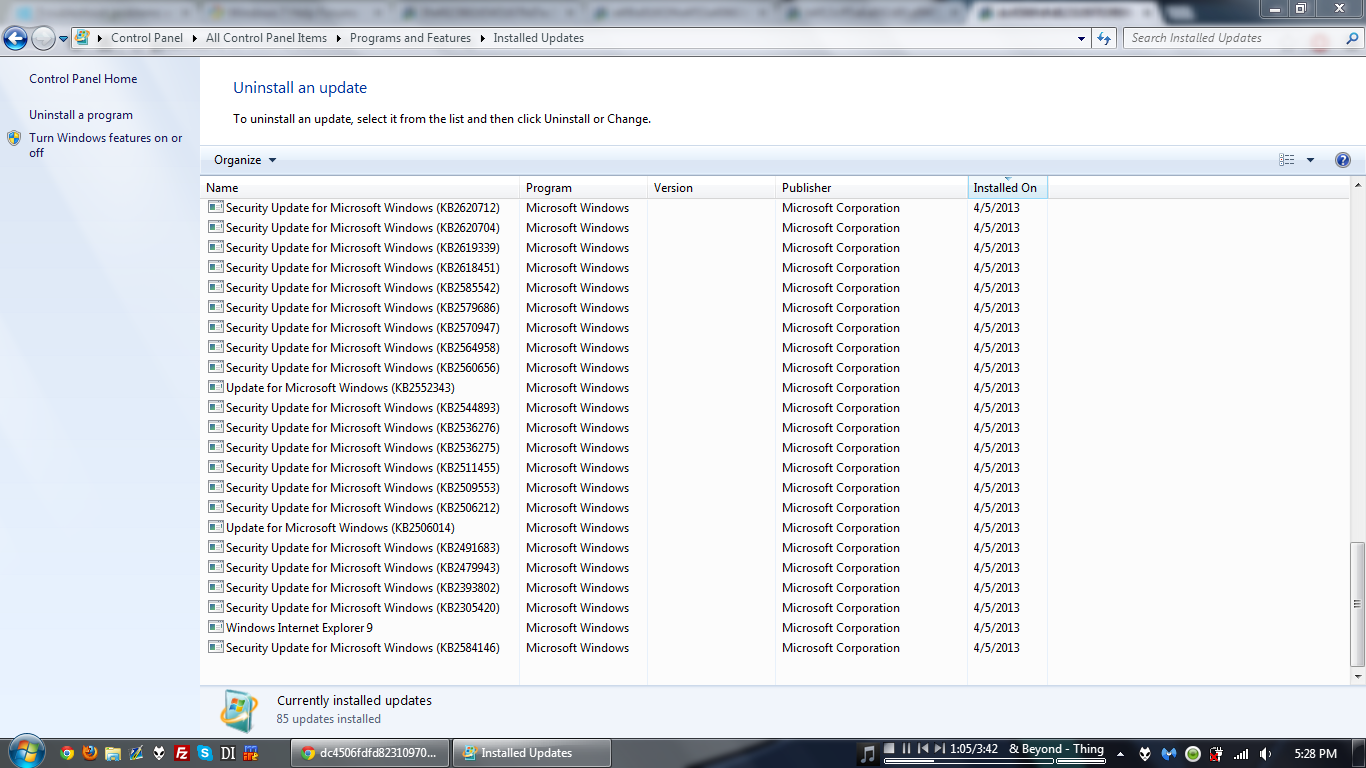Open Turn Windows features on or off

105,145
